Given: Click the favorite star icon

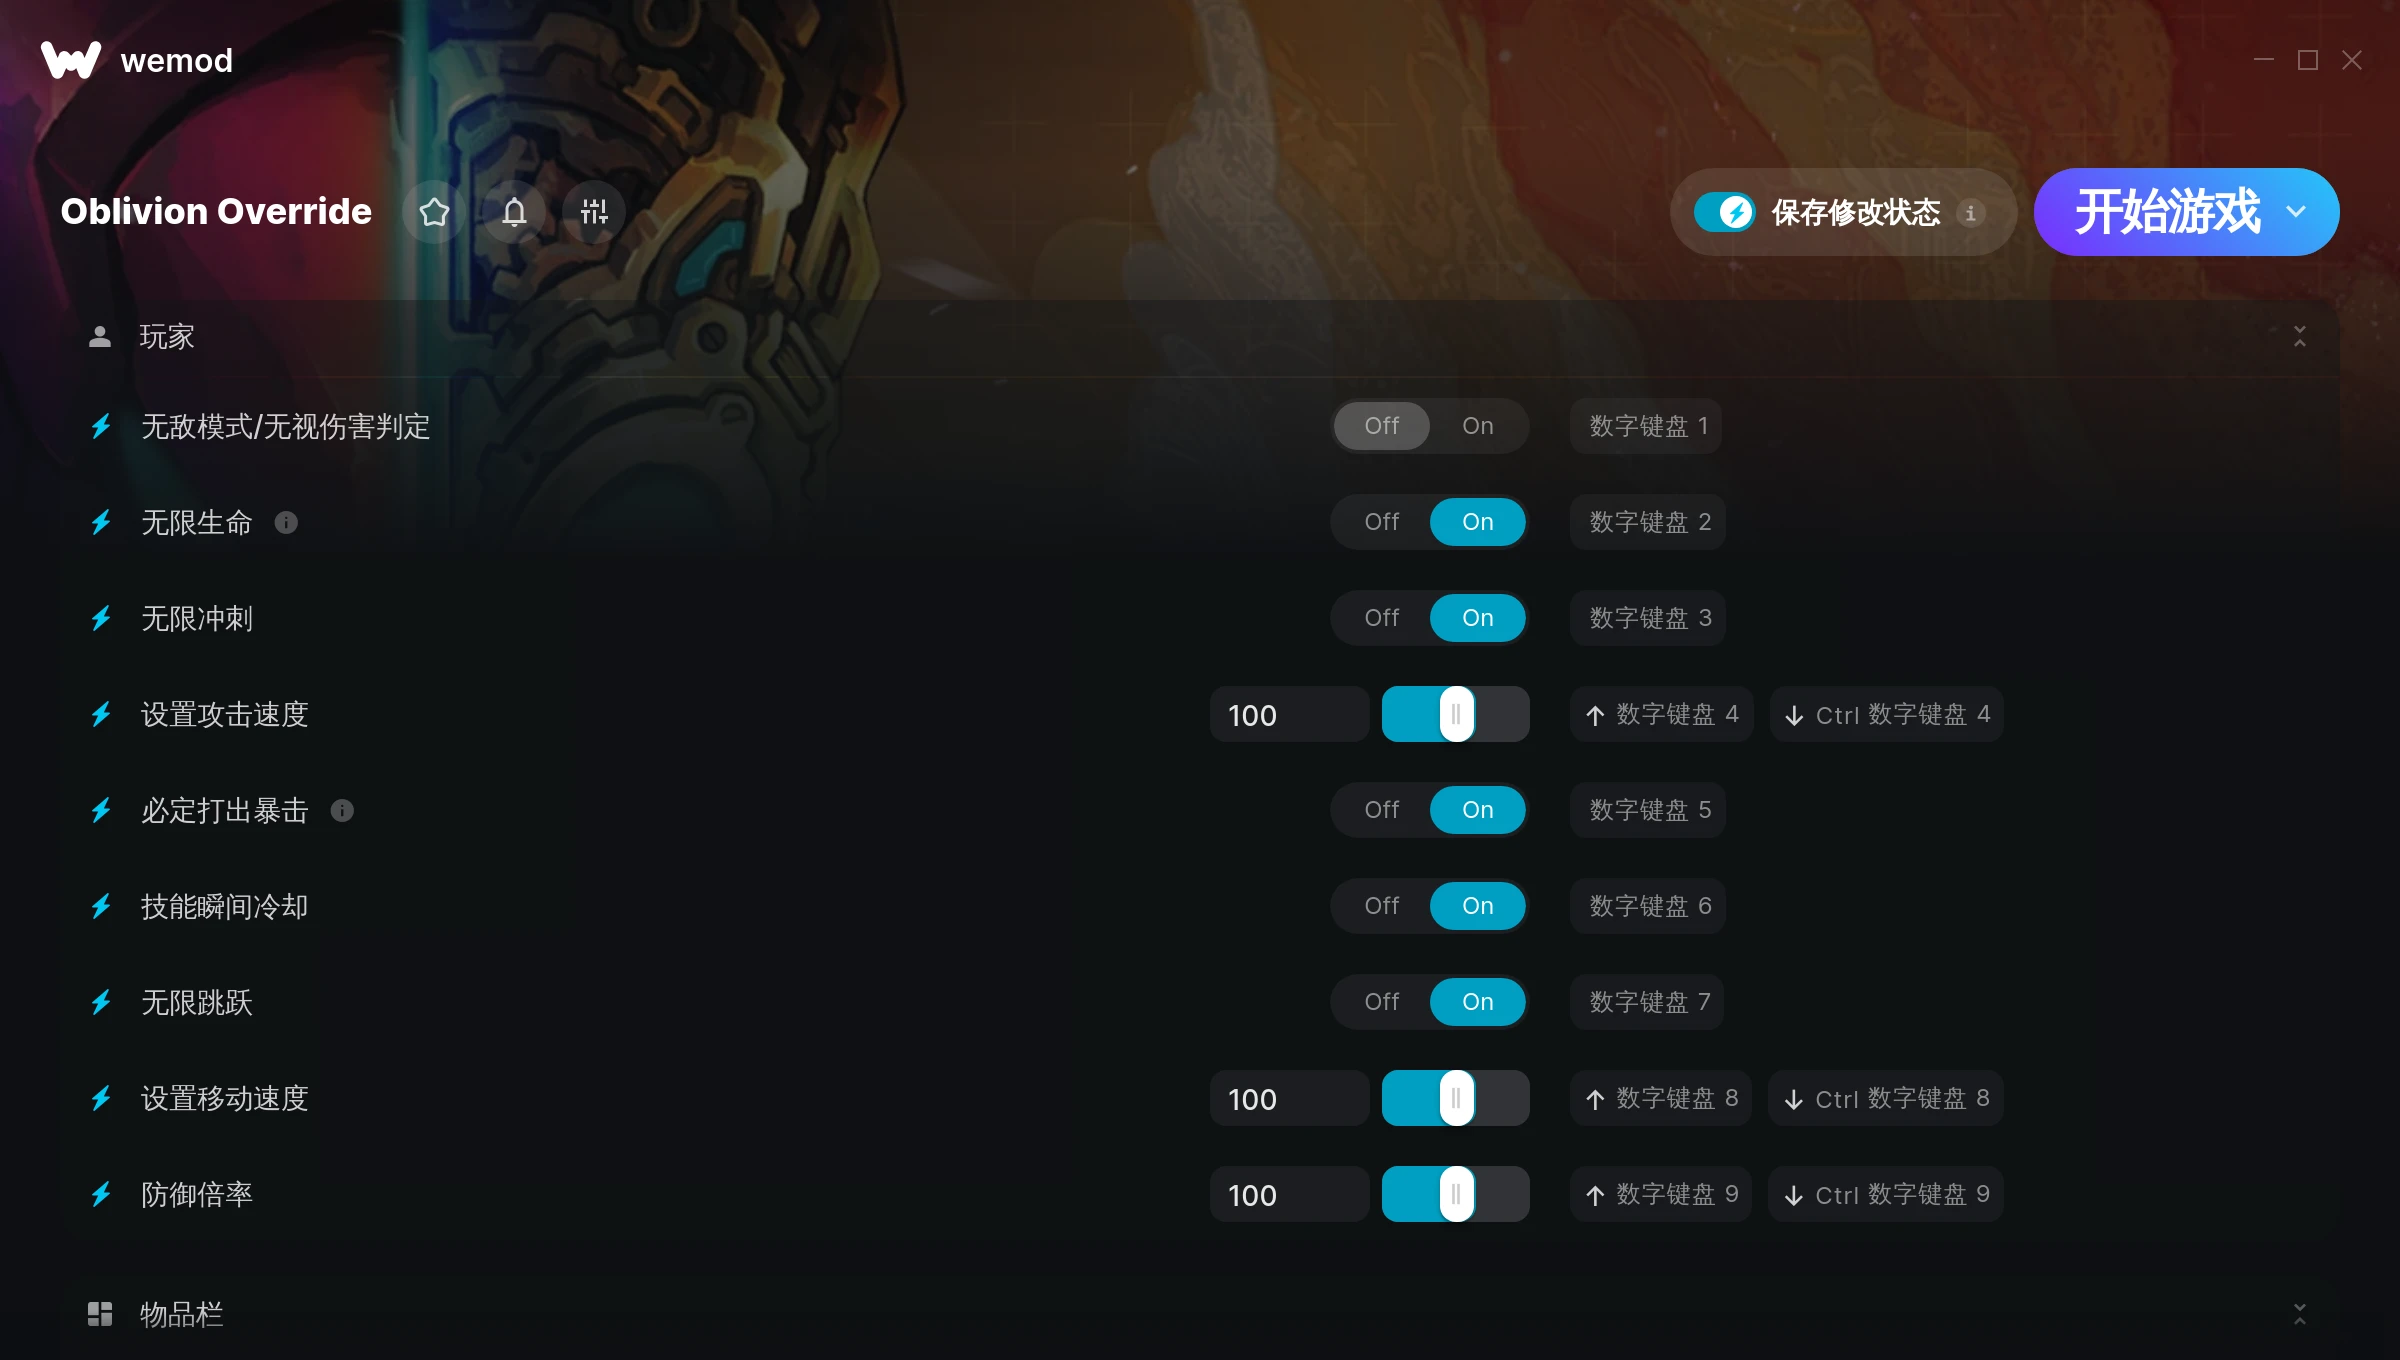Looking at the screenshot, I should [x=434, y=212].
